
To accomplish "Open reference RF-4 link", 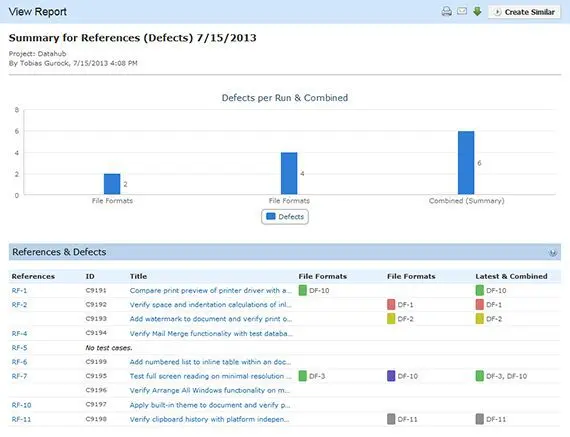I will pyautogui.click(x=19, y=333).
